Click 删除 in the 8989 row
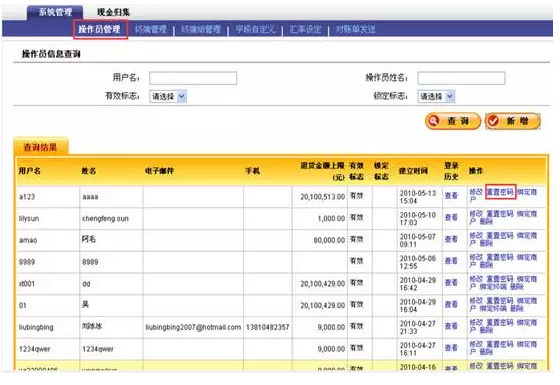The image size is (560, 385). click(x=486, y=265)
